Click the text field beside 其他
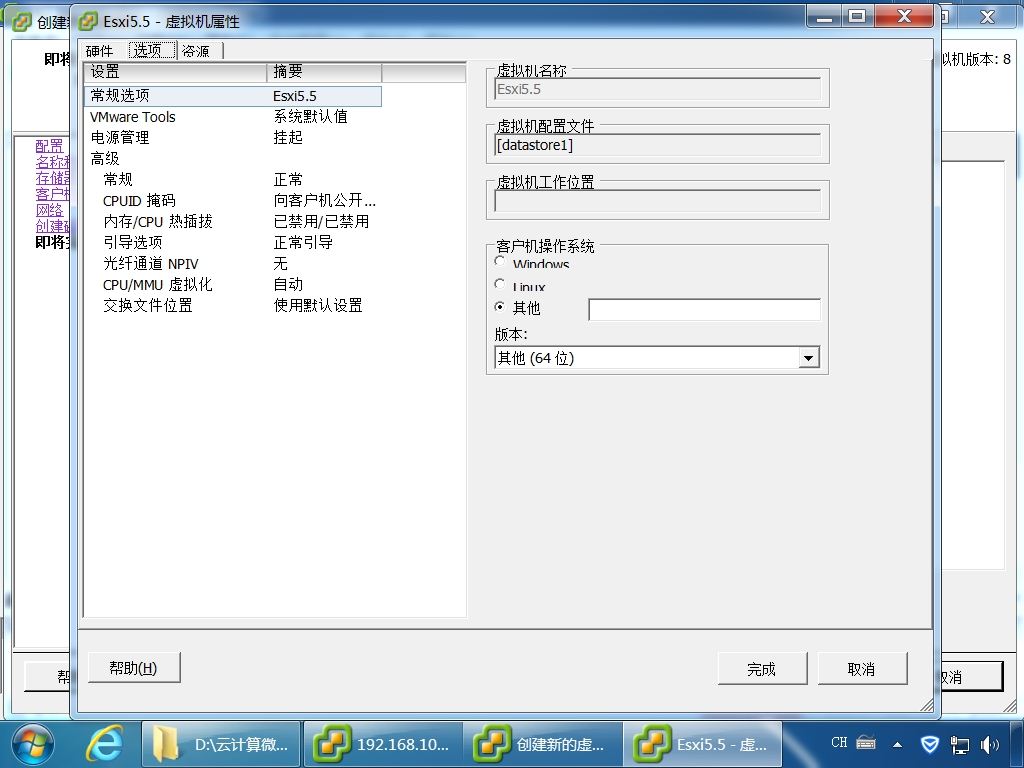 click(705, 310)
